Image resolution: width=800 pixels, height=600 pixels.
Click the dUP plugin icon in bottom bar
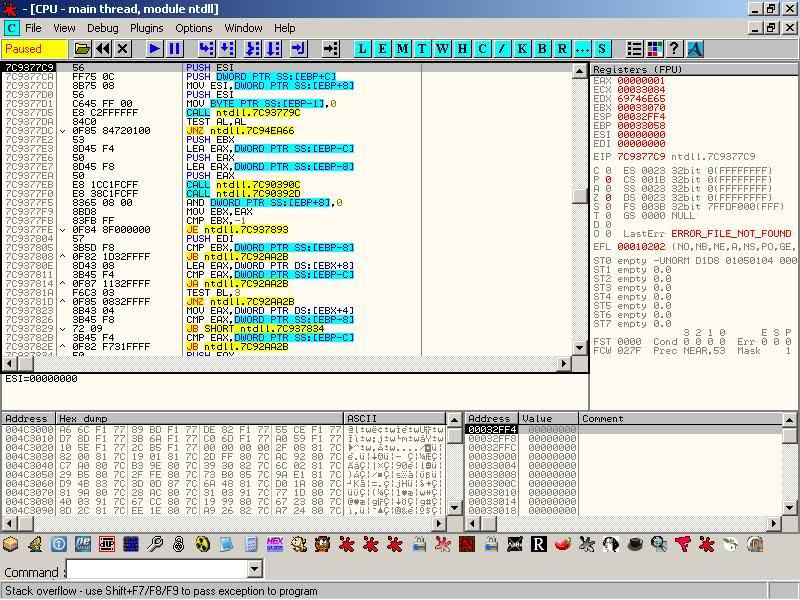(107, 544)
